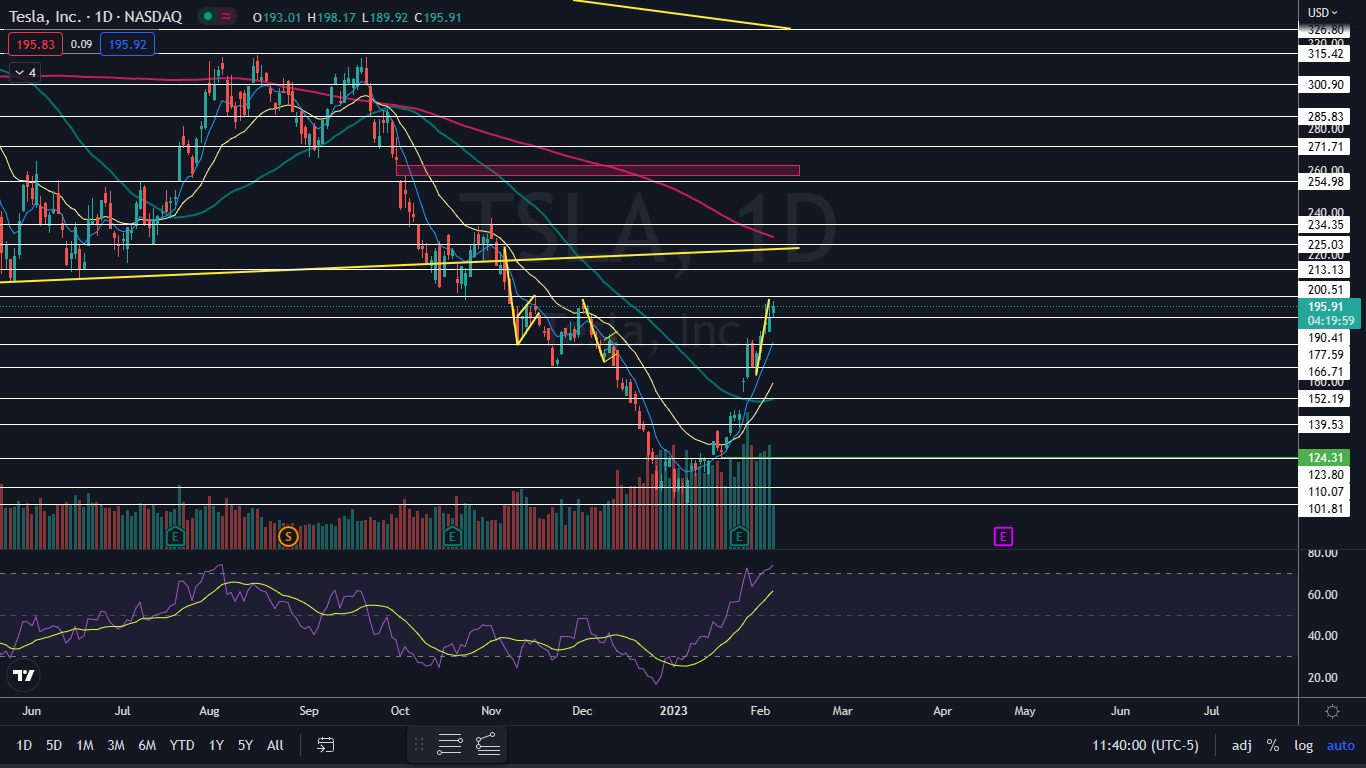Select the 1M time range tab
Image resolution: width=1366 pixels, height=768 pixels.
point(85,745)
